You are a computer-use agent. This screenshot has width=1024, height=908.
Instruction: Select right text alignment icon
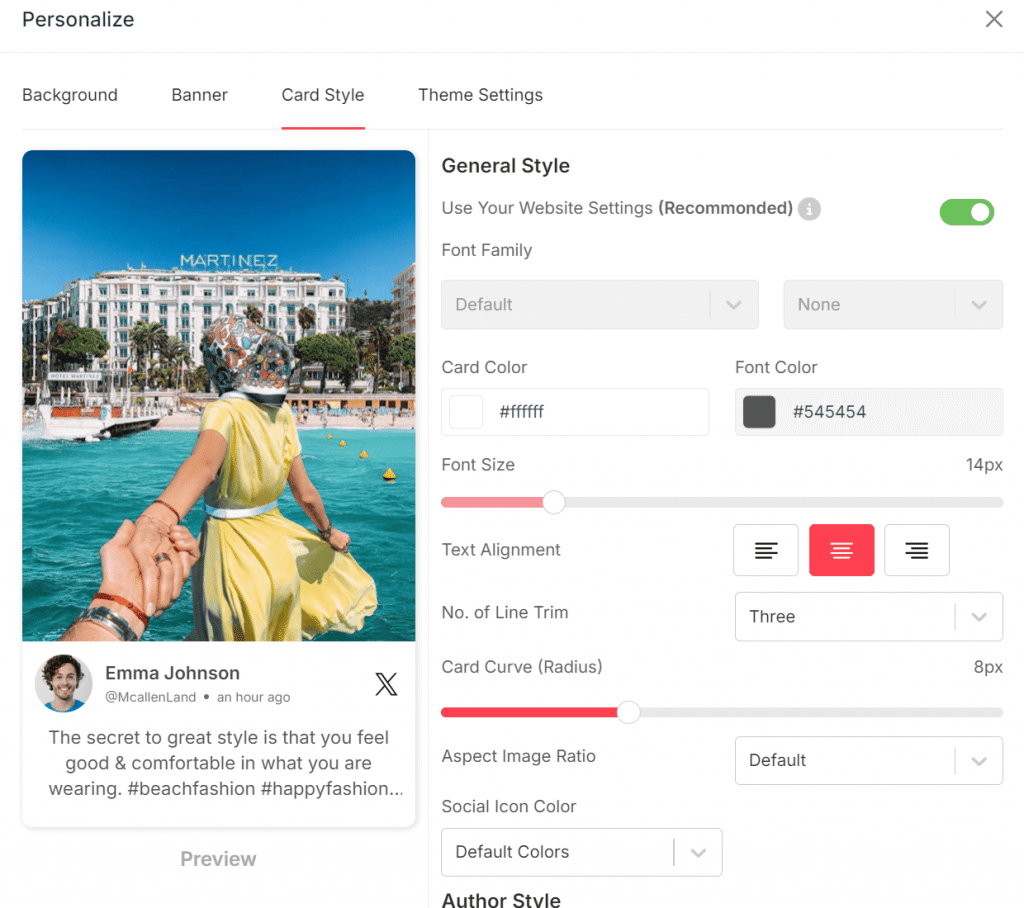coord(916,550)
